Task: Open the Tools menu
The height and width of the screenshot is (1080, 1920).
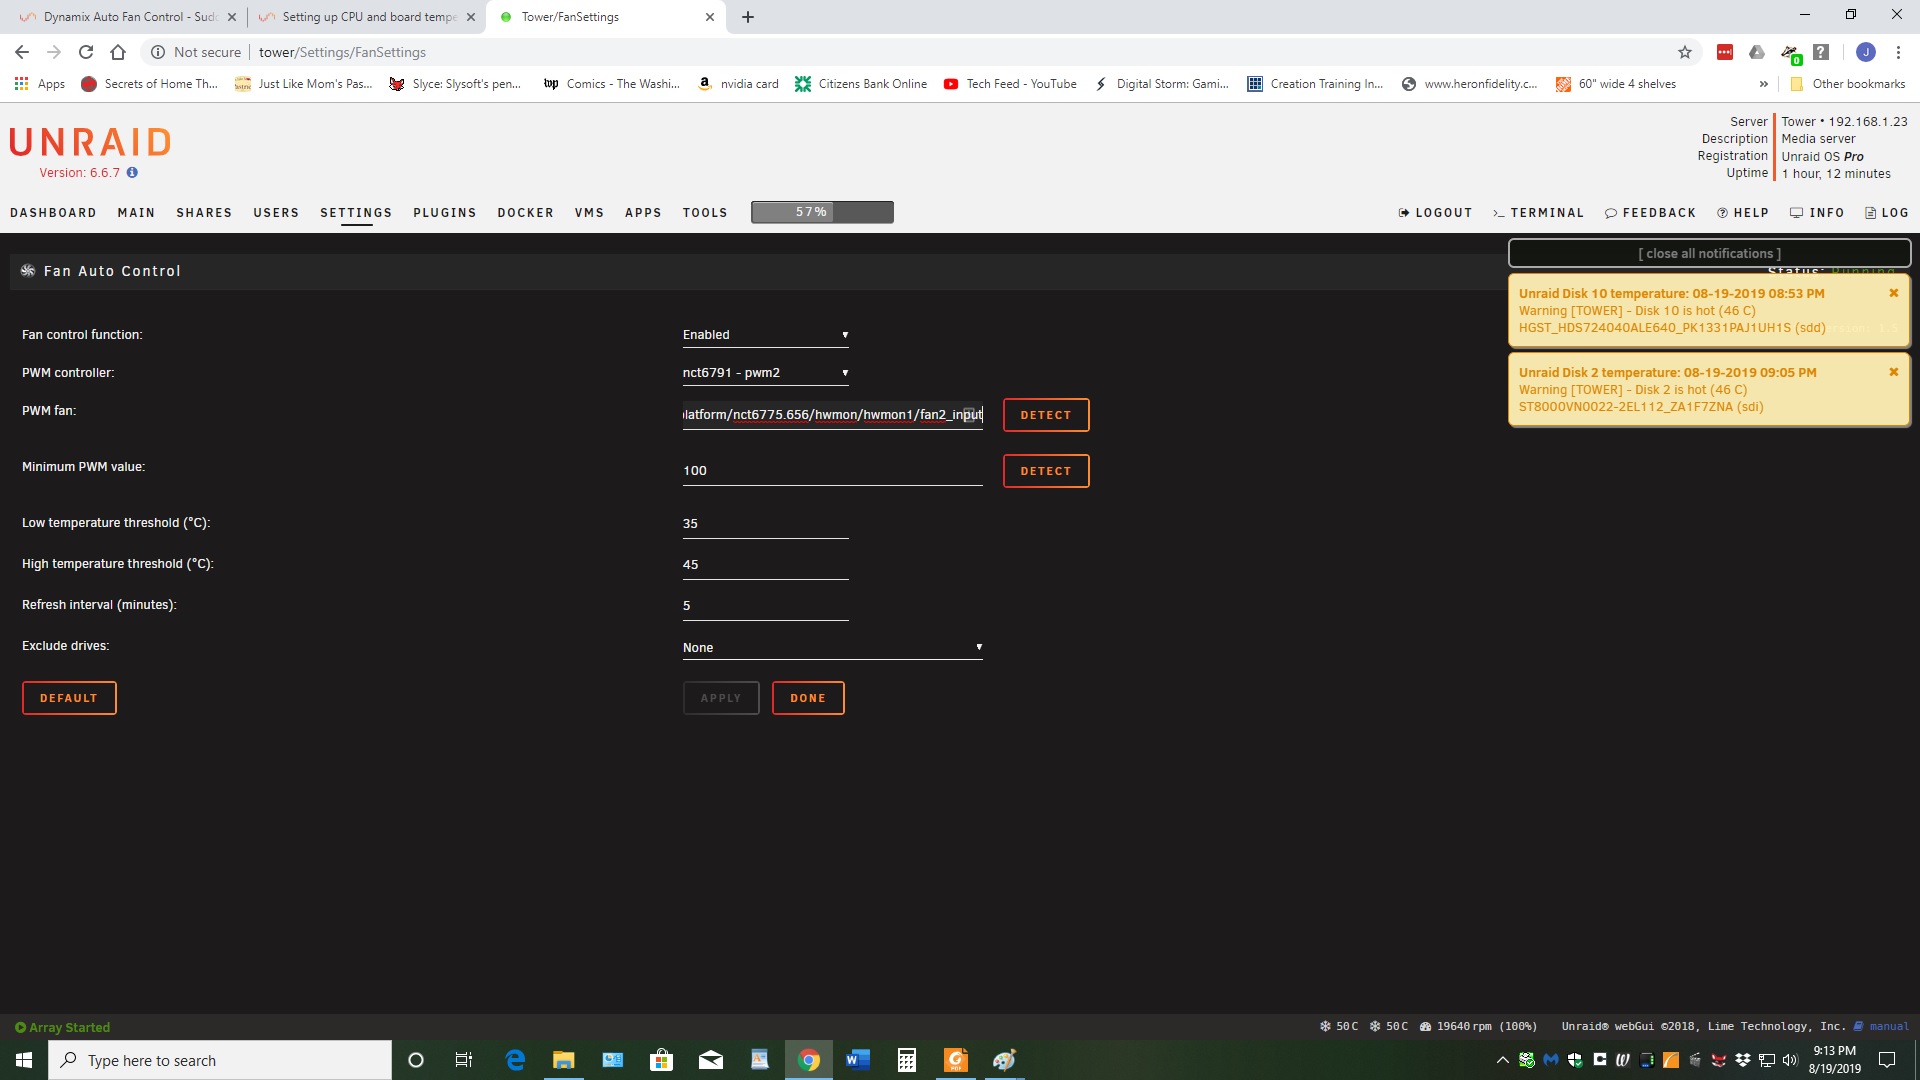Action: click(x=705, y=213)
